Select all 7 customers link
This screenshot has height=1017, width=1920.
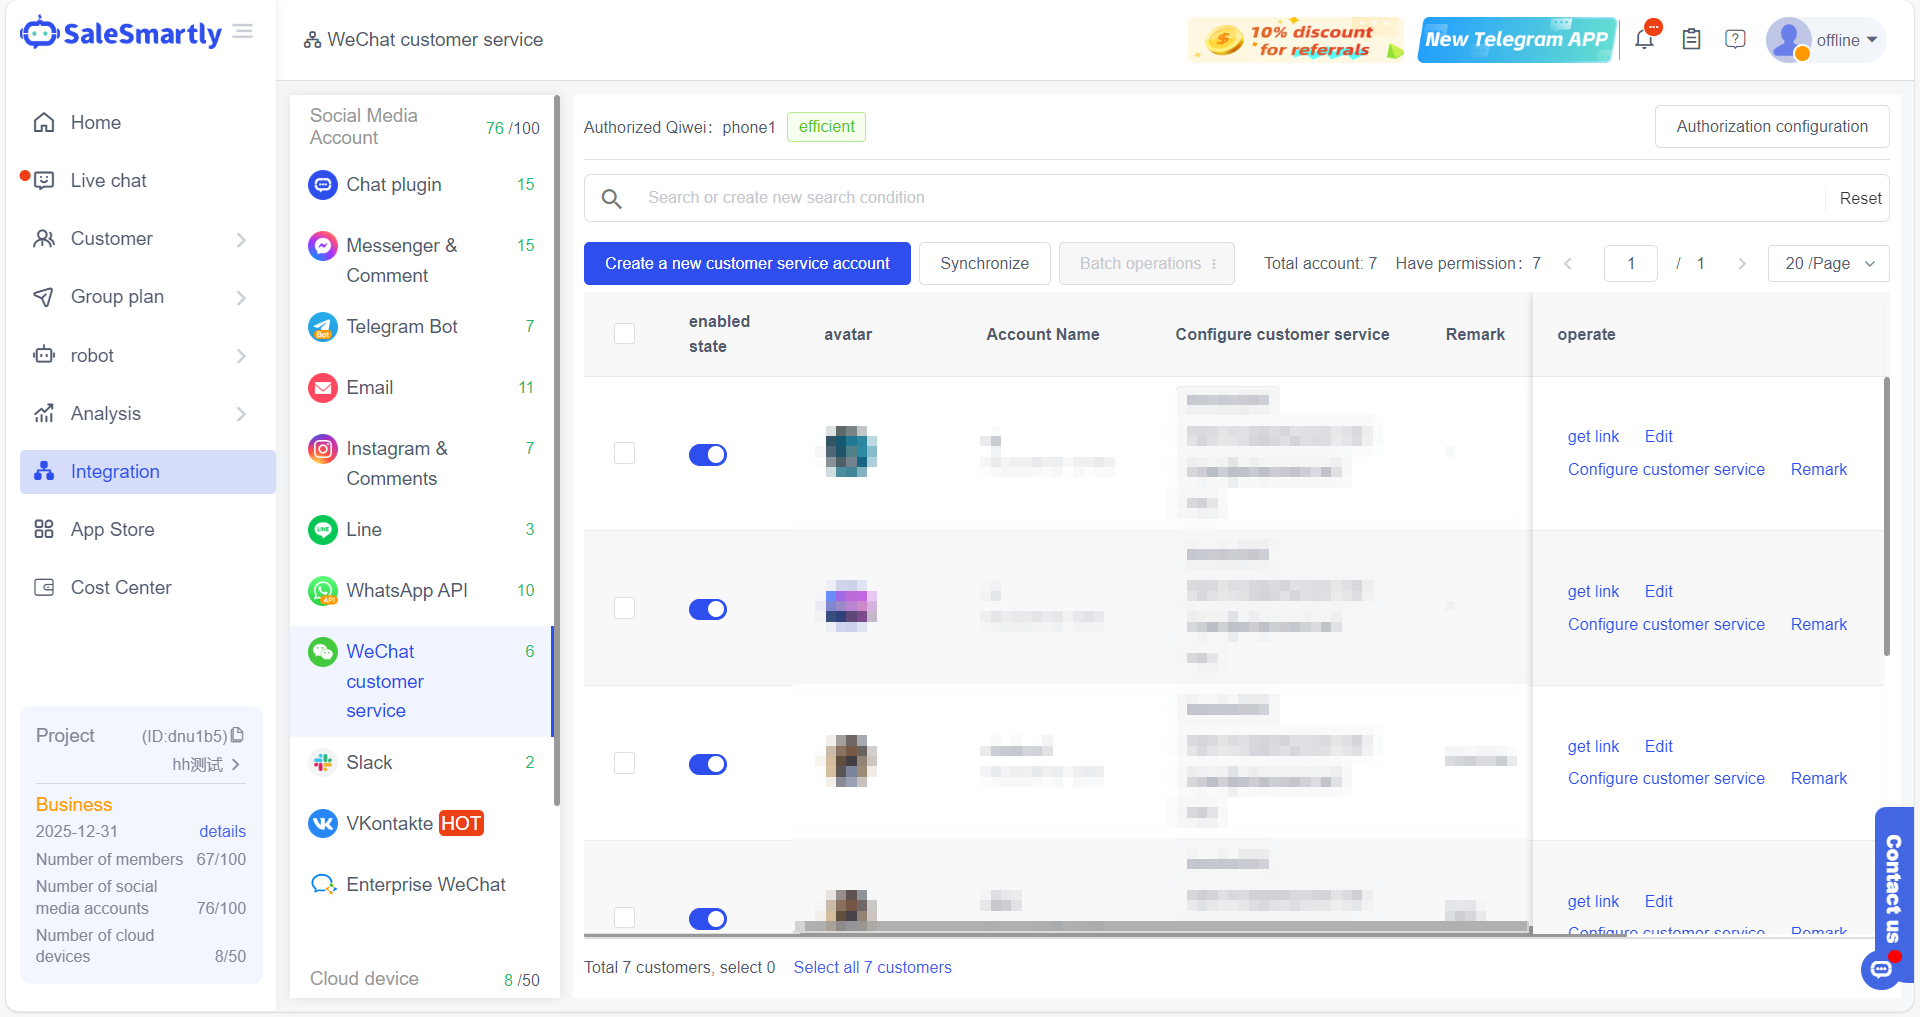(x=872, y=967)
